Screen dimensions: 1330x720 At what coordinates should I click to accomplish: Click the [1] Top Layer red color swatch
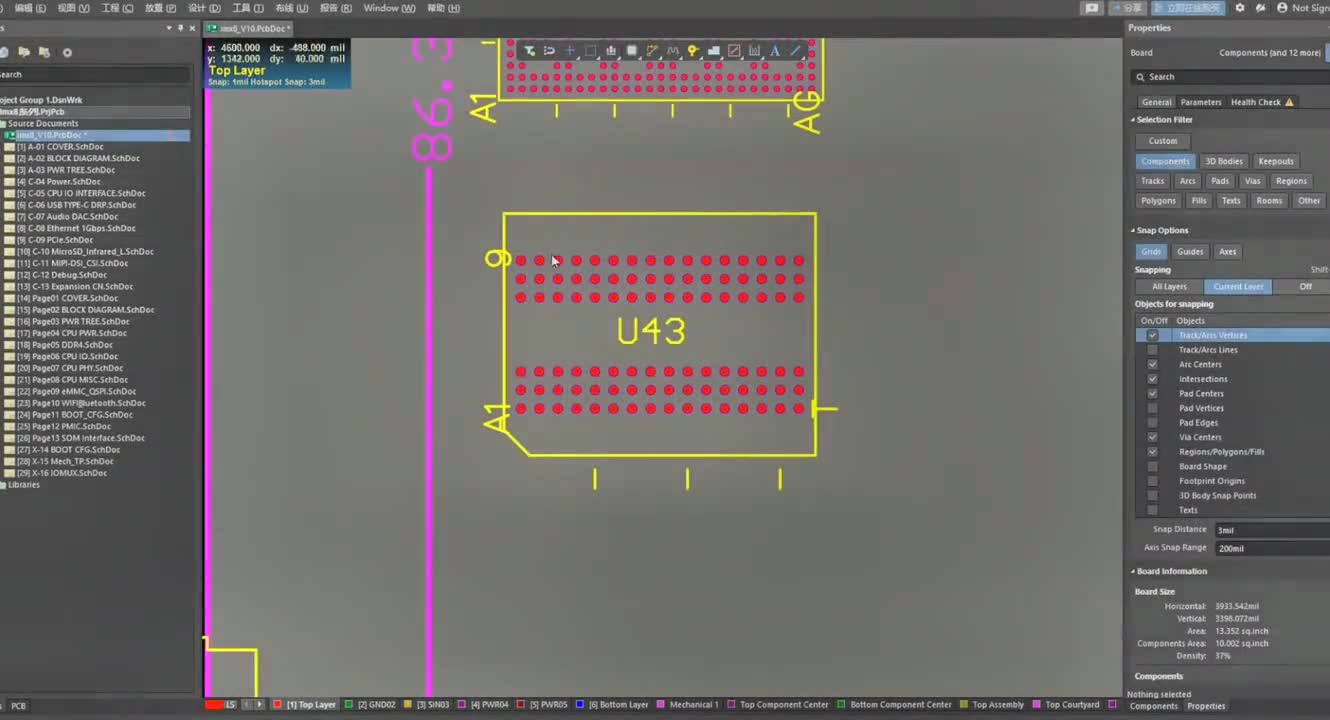pos(278,705)
